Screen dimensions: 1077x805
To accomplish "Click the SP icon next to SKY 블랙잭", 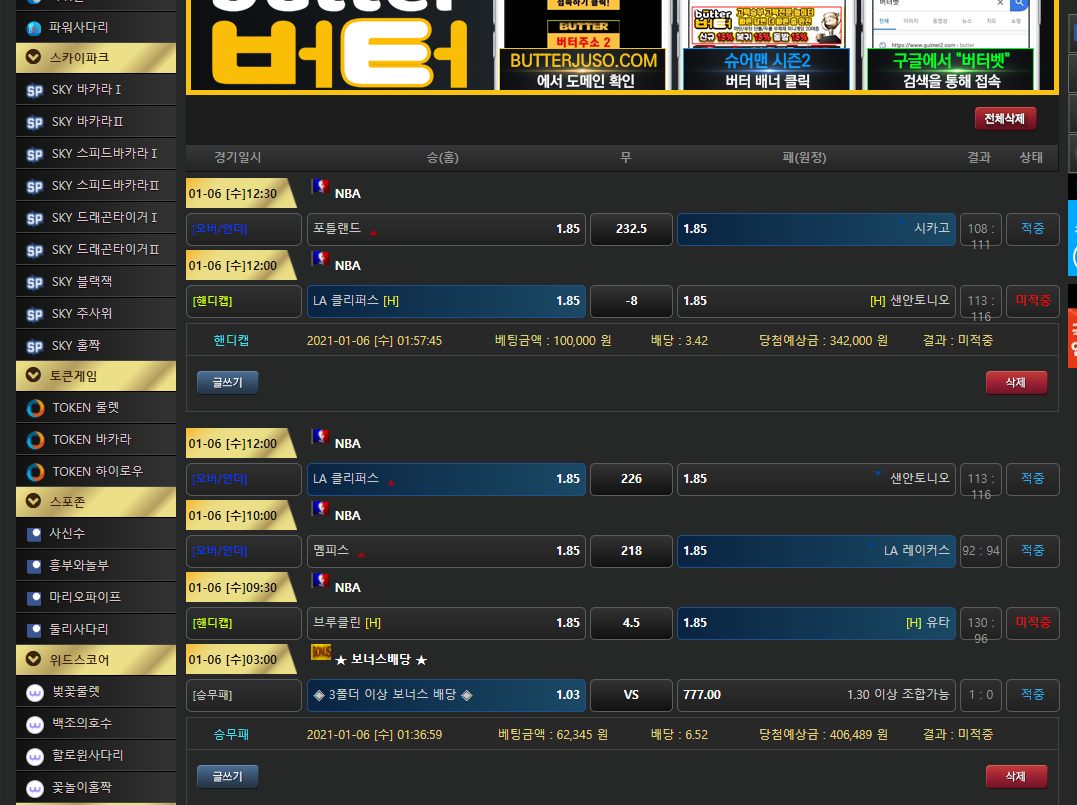I will [x=35, y=282].
